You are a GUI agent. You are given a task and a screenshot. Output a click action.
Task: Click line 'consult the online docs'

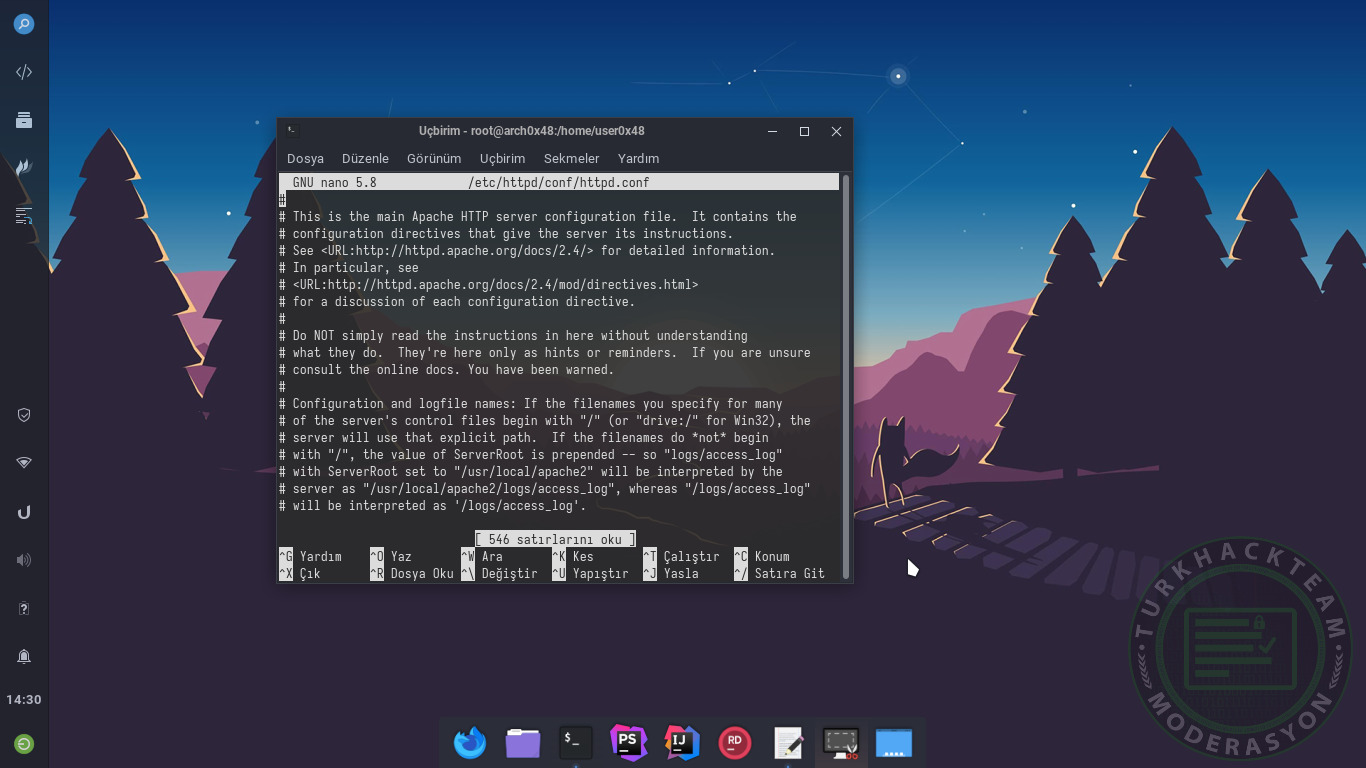point(446,370)
